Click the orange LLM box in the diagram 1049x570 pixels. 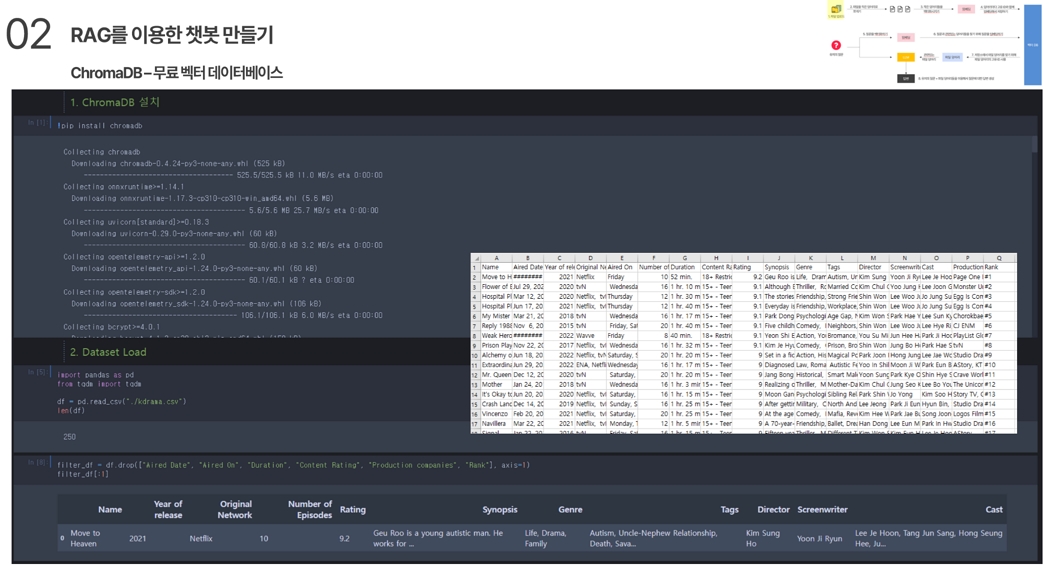click(906, 58)
